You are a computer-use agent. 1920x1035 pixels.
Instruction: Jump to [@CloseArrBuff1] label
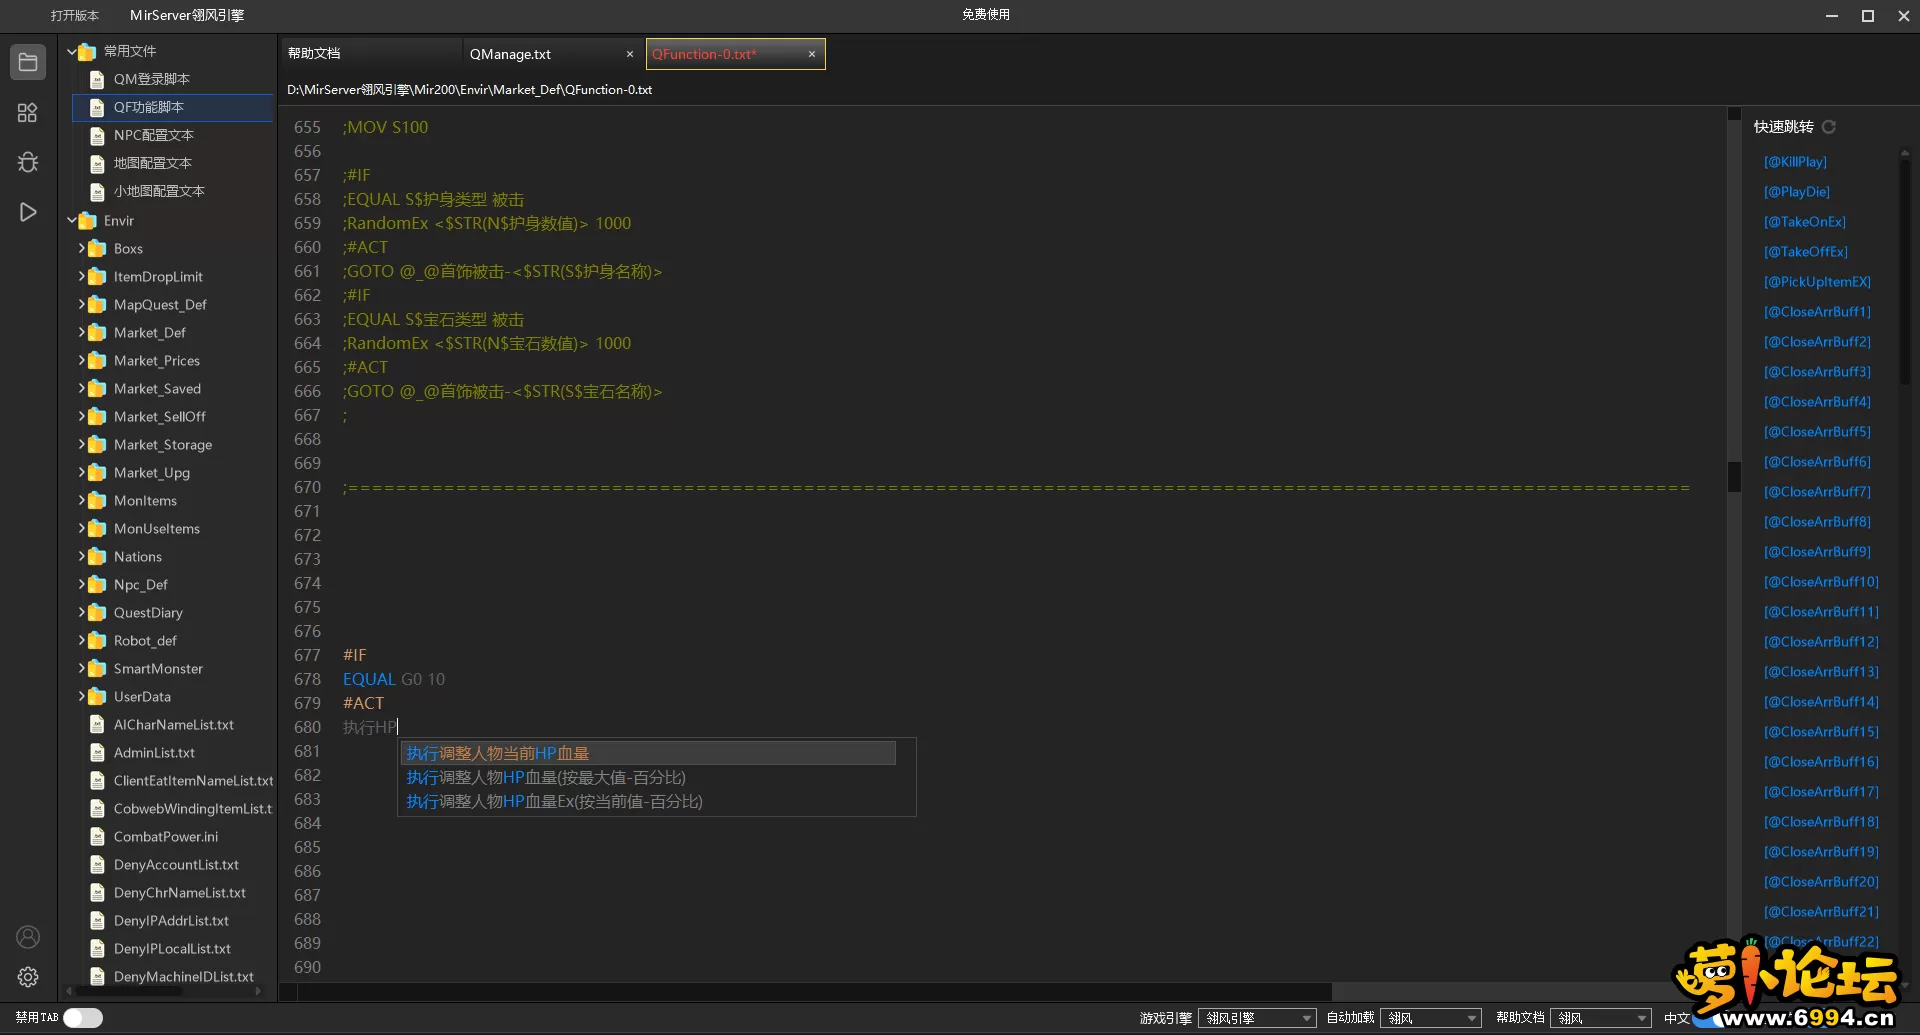point(1817,312)
